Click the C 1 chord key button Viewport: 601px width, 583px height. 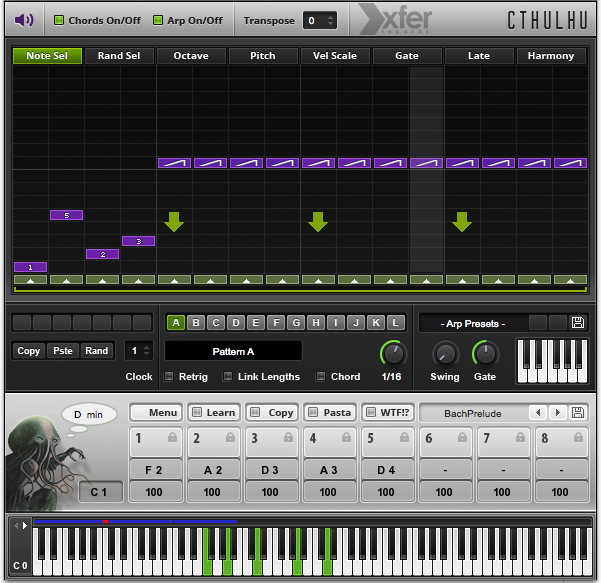tap(101, 492)
